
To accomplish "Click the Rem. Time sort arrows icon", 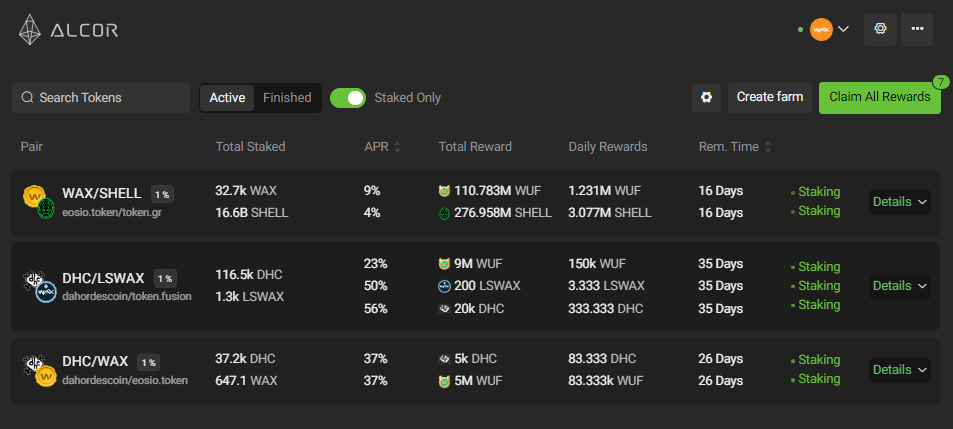I will coord(768,147).
